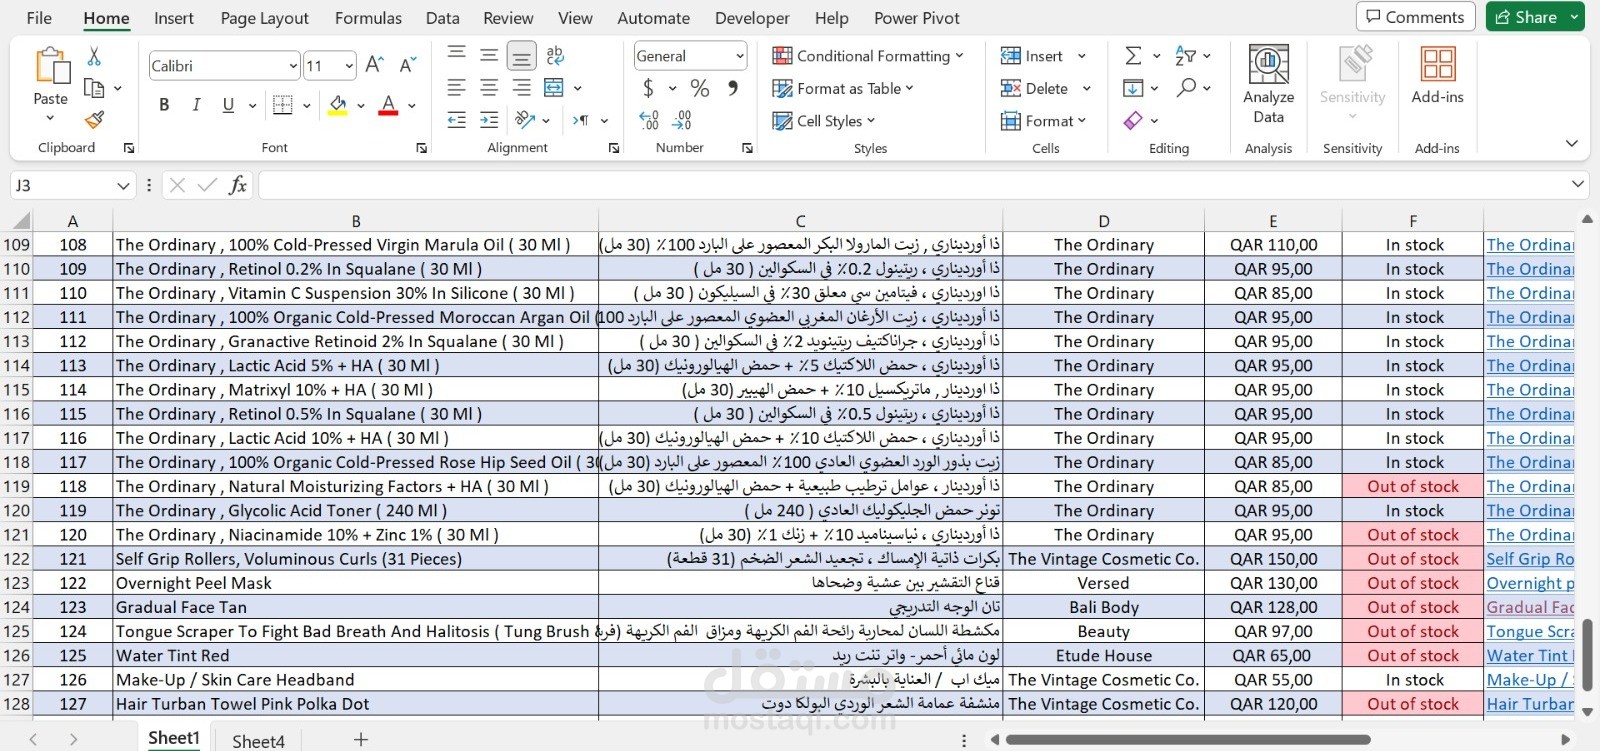Expand Cell Styles menu
This screenshot has width=1600, height=751.
pyautogui.click(x=823, y=120)
